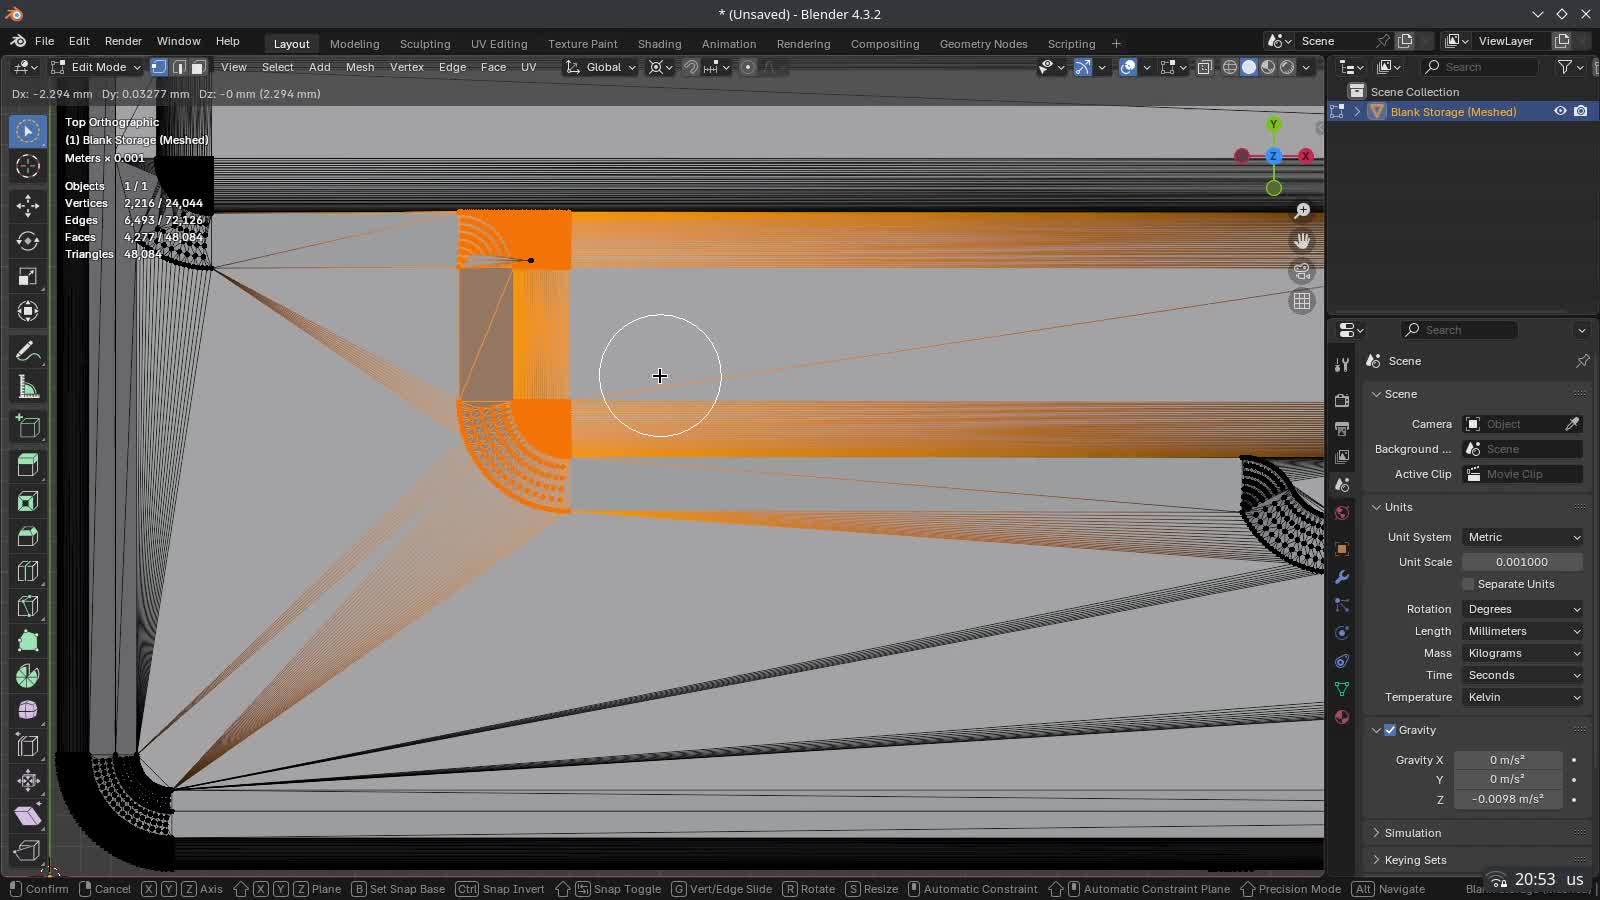
Task: Open the Length units dropdown
Action: tap(1522, 631)
